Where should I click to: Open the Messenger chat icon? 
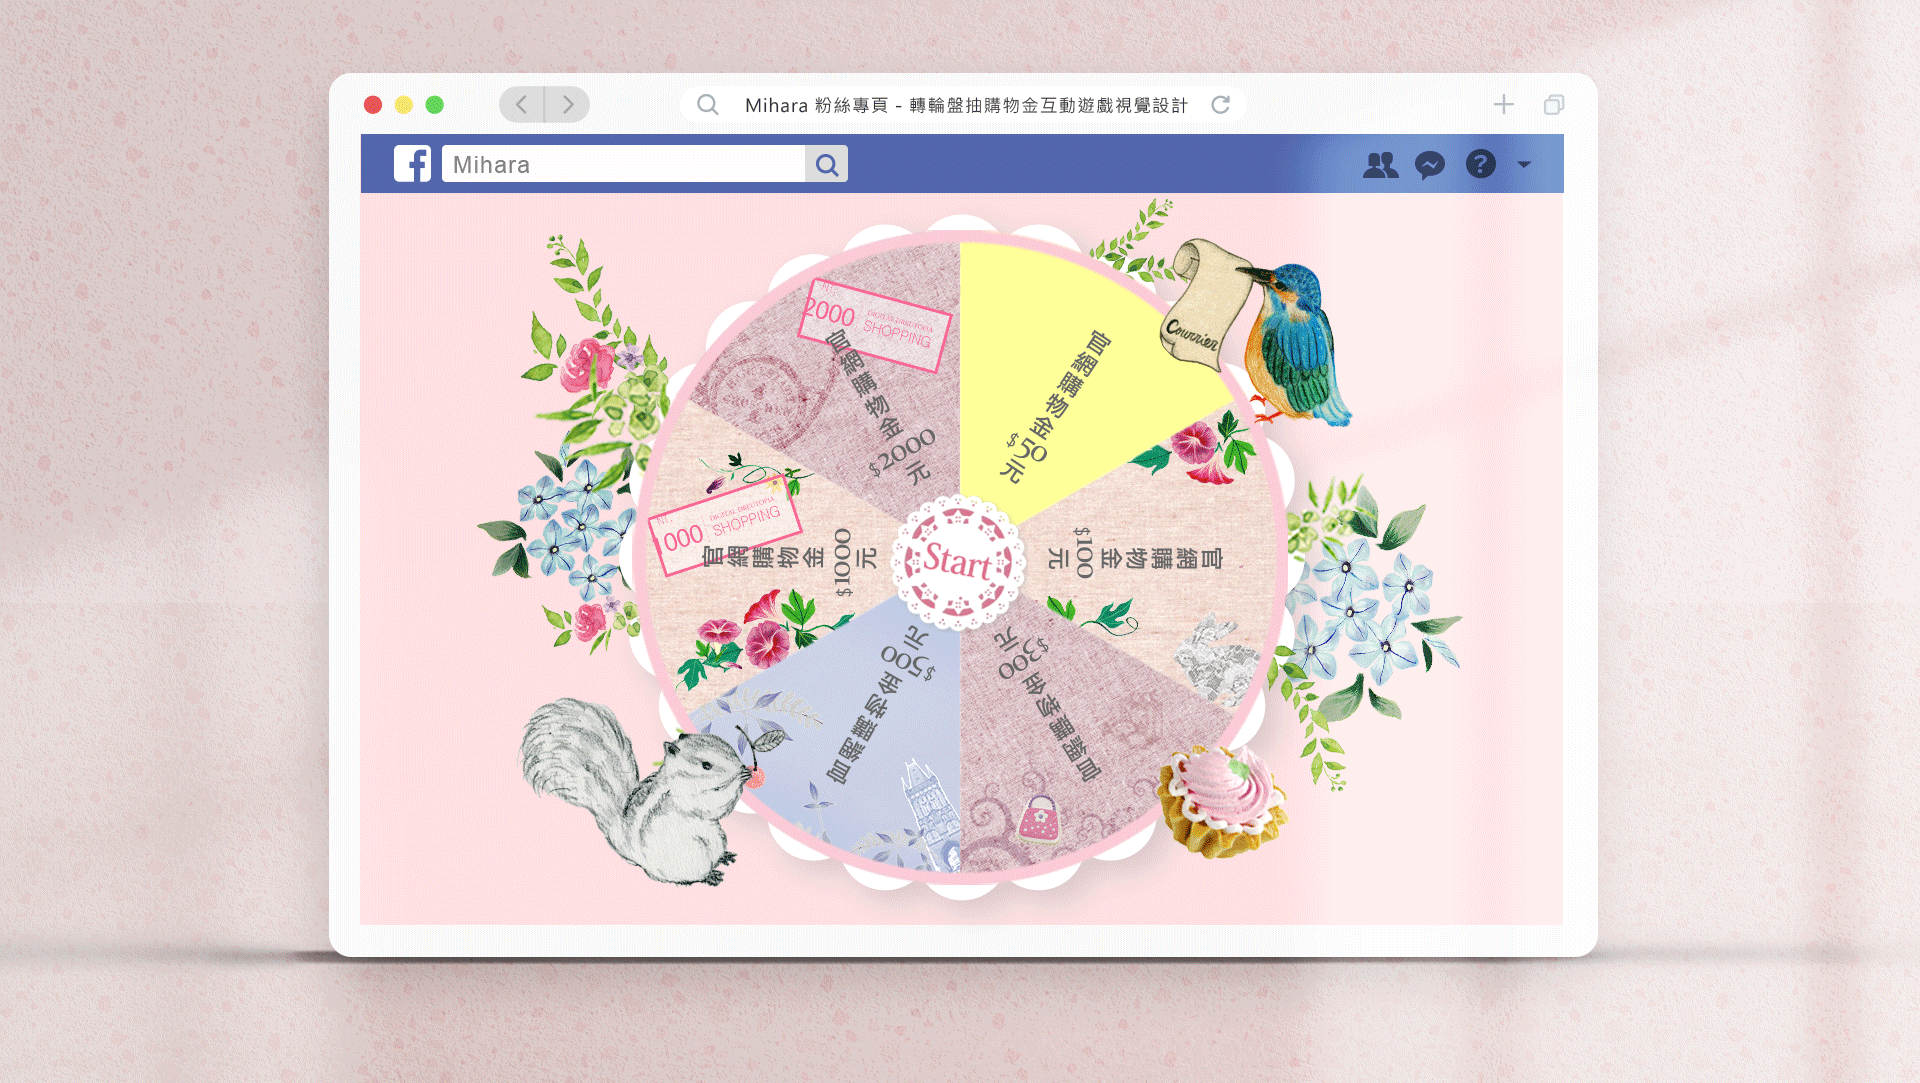tap(1430, 165)
